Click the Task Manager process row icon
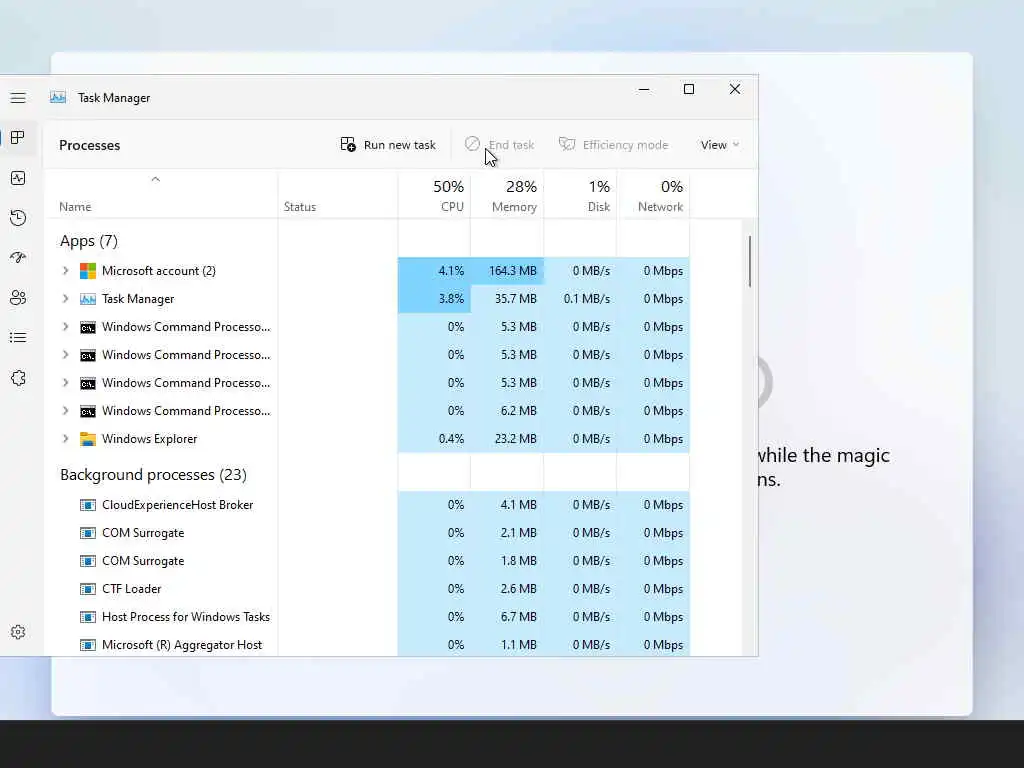This screenshot has height=768, width=1024. [x=88, y=299]
